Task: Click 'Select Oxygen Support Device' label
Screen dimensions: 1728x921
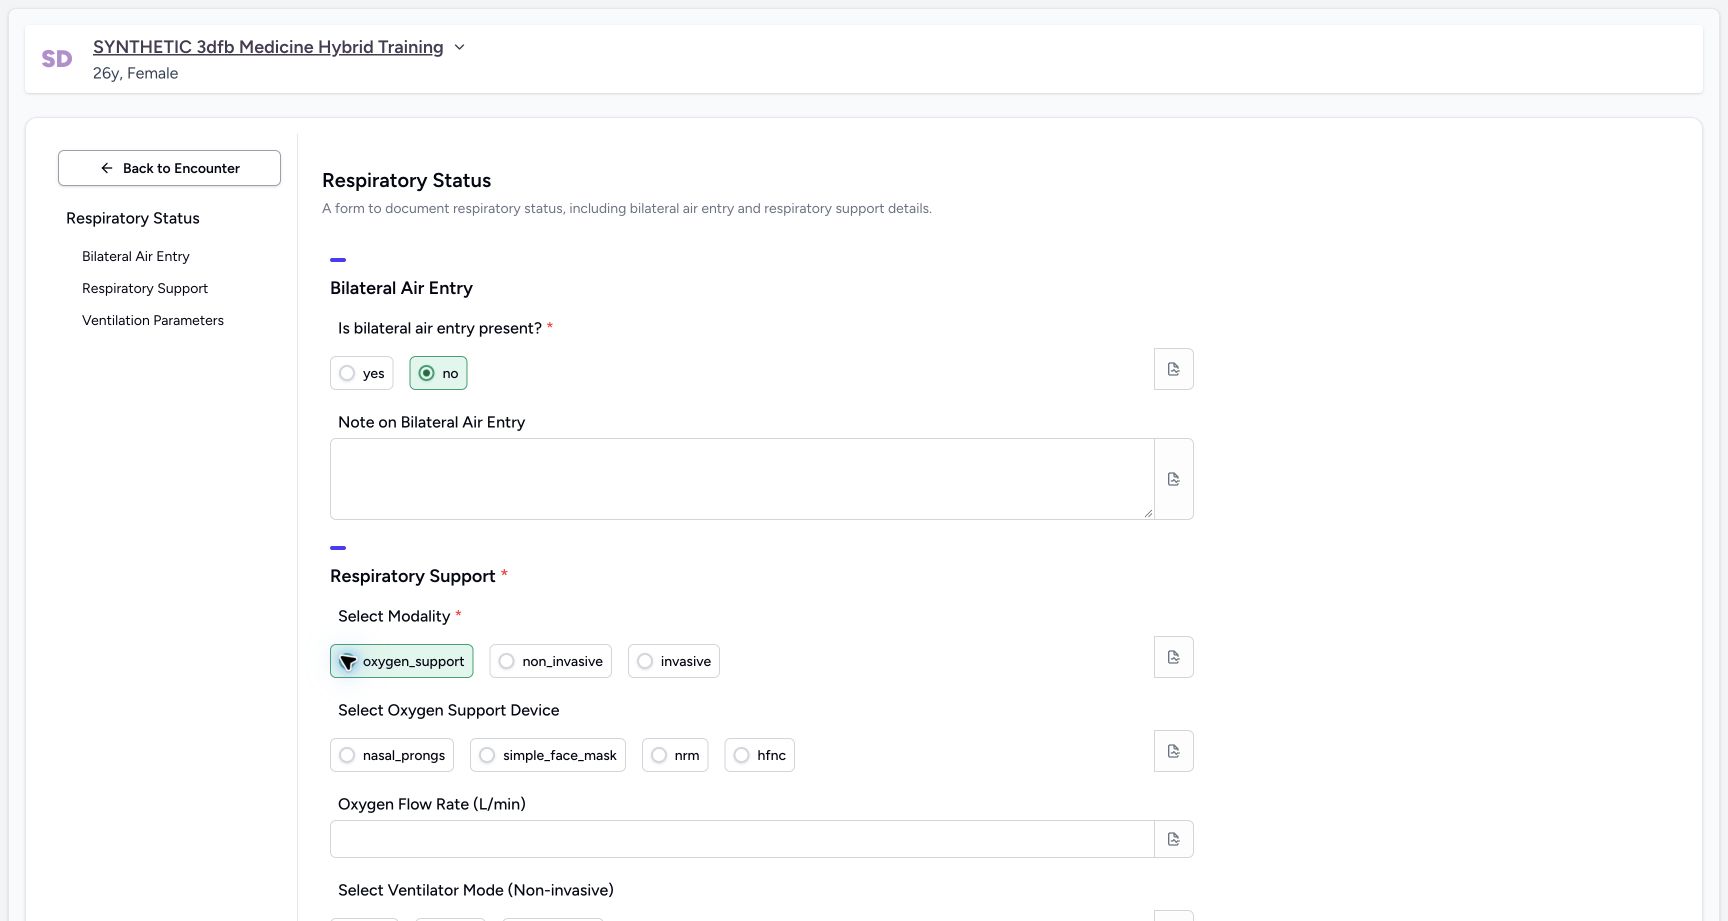Action: (449, 710)
